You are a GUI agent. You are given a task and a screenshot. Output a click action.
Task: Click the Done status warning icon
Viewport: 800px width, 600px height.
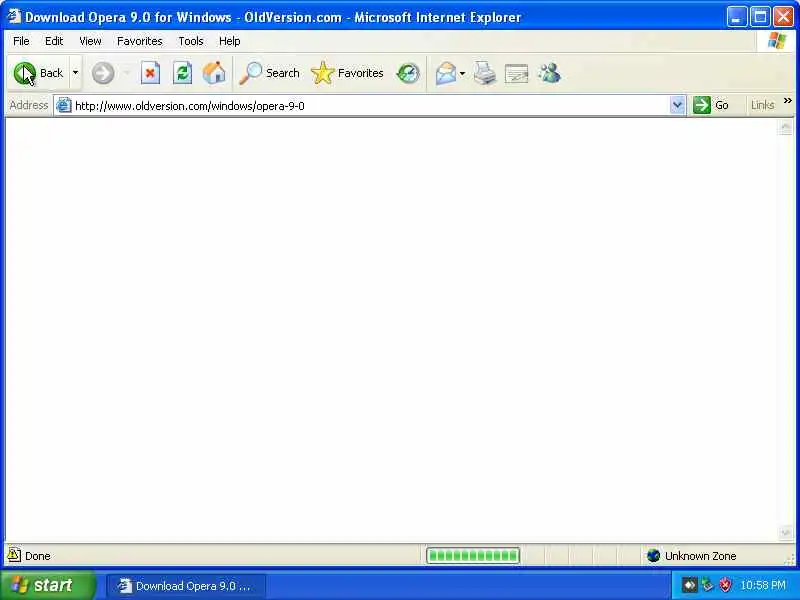[14, 555]
